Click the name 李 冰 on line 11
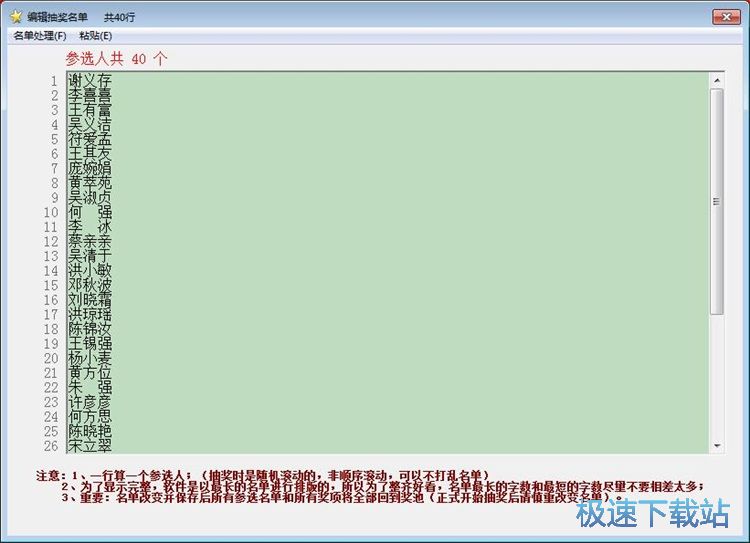The height and width of the screenshot is (543, 750). coord(90,227)
